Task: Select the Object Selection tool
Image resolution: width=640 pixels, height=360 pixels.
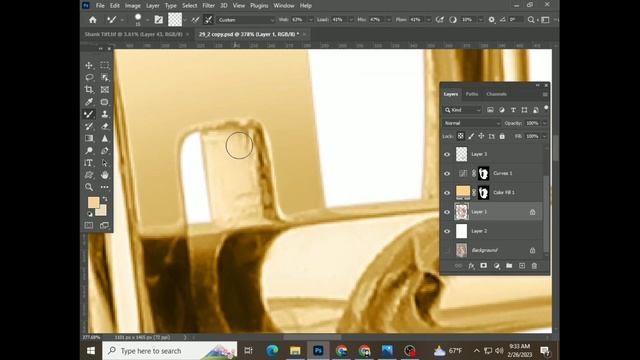Action: (104, 77)
